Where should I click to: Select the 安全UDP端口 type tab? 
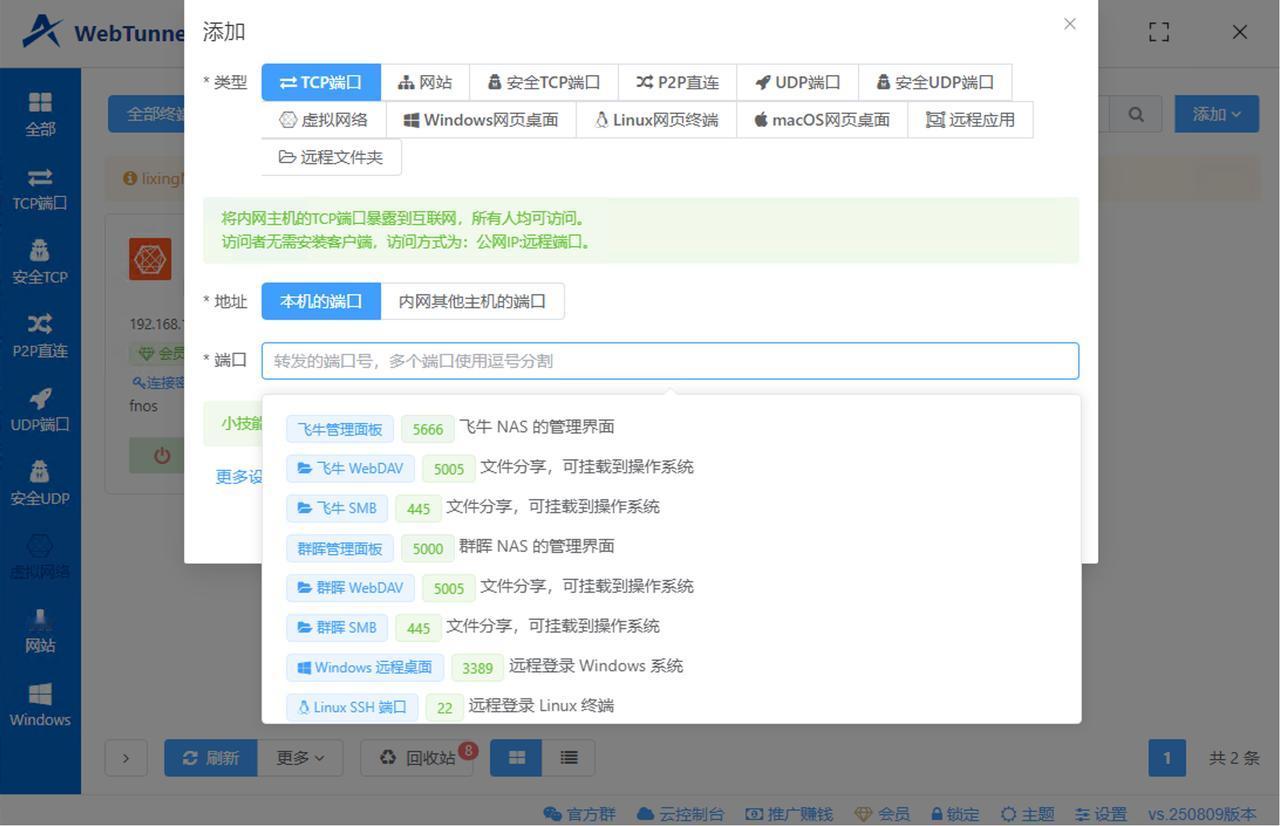coord(935,82)
